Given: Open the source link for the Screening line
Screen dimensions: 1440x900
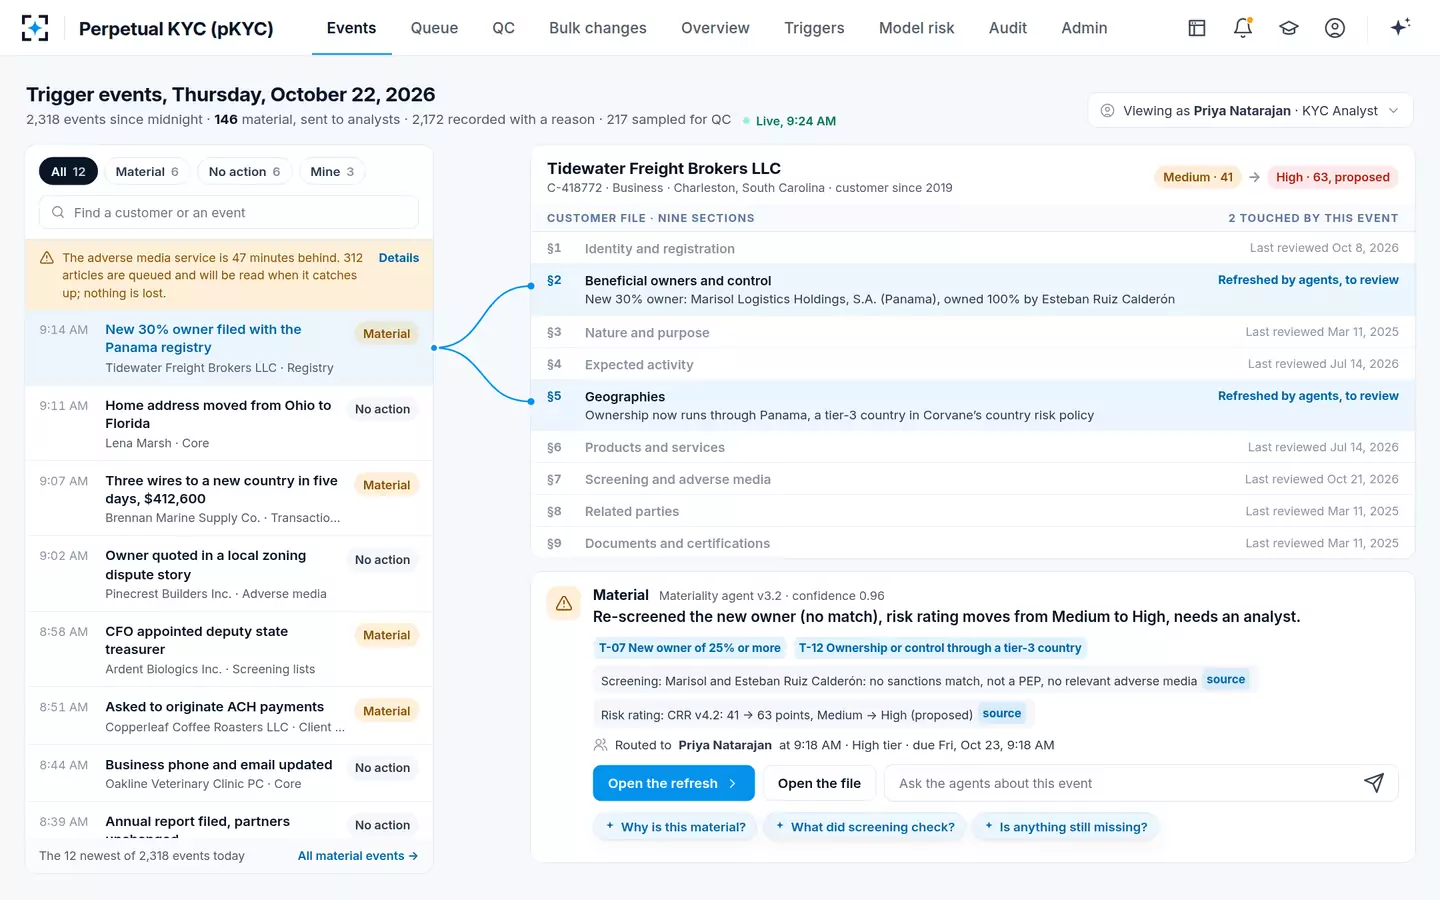Looking at the screenshot, I should [x=1226, y=680].
